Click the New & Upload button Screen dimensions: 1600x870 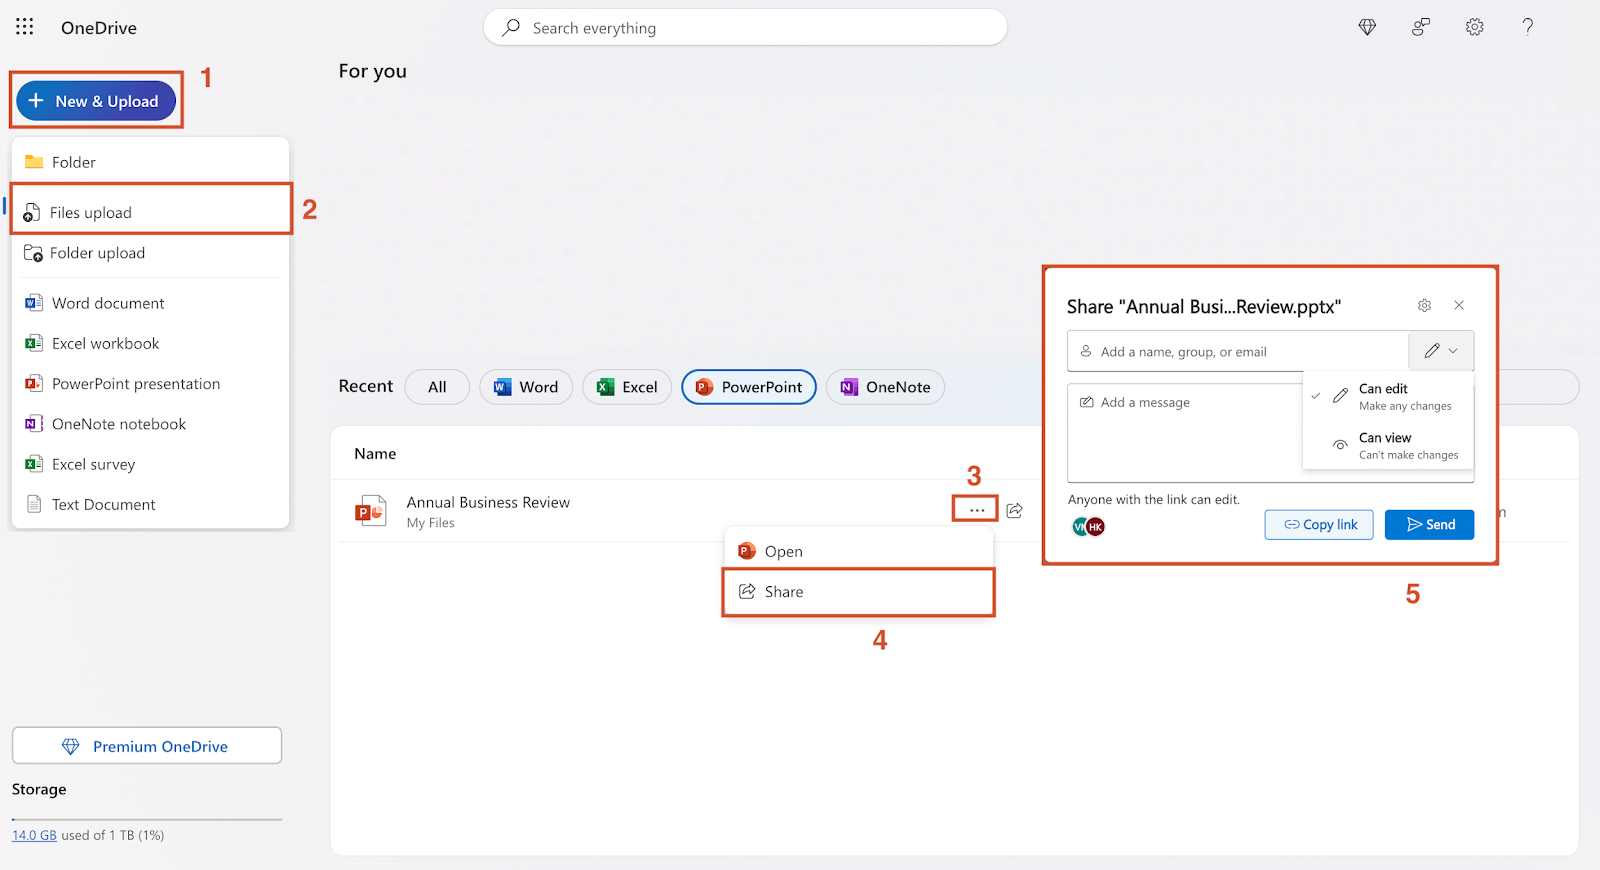[x=96, y=101]
